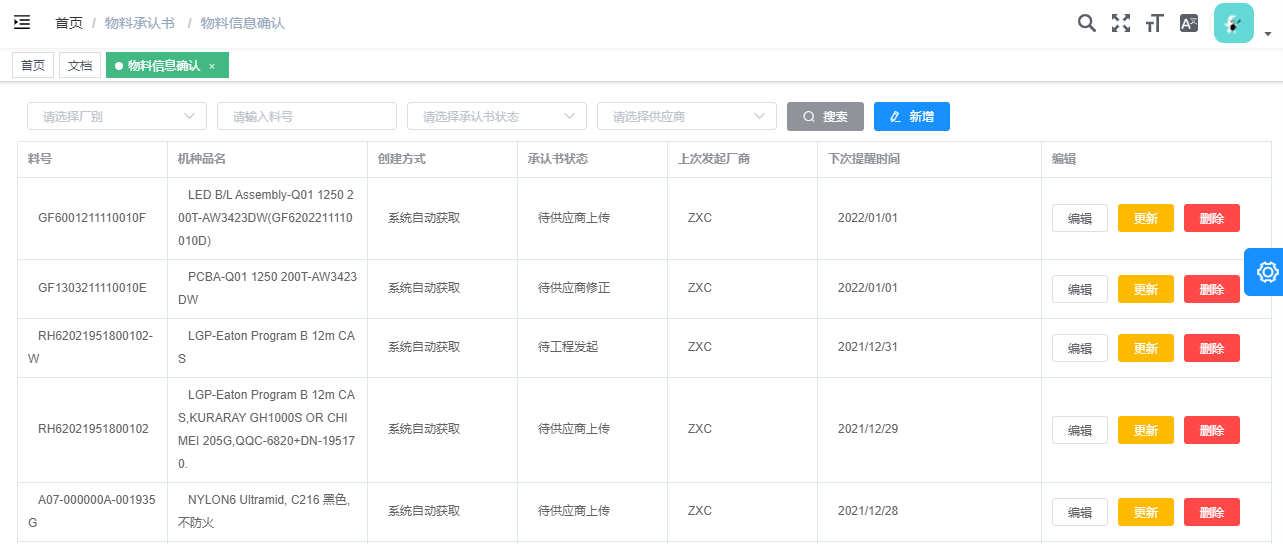Switch language with the translate icon
The width and height of the screenshot is (1283, 544).
[1189, 23]
